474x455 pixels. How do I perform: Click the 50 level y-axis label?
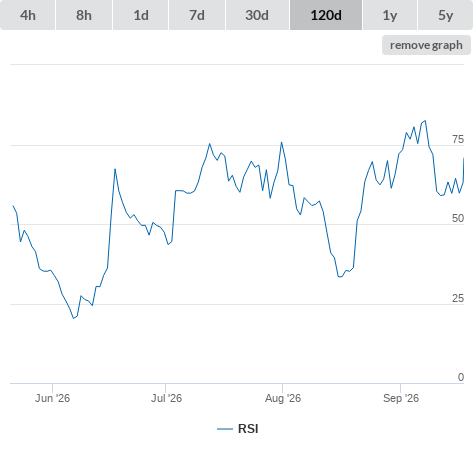(x=458, y=218)
